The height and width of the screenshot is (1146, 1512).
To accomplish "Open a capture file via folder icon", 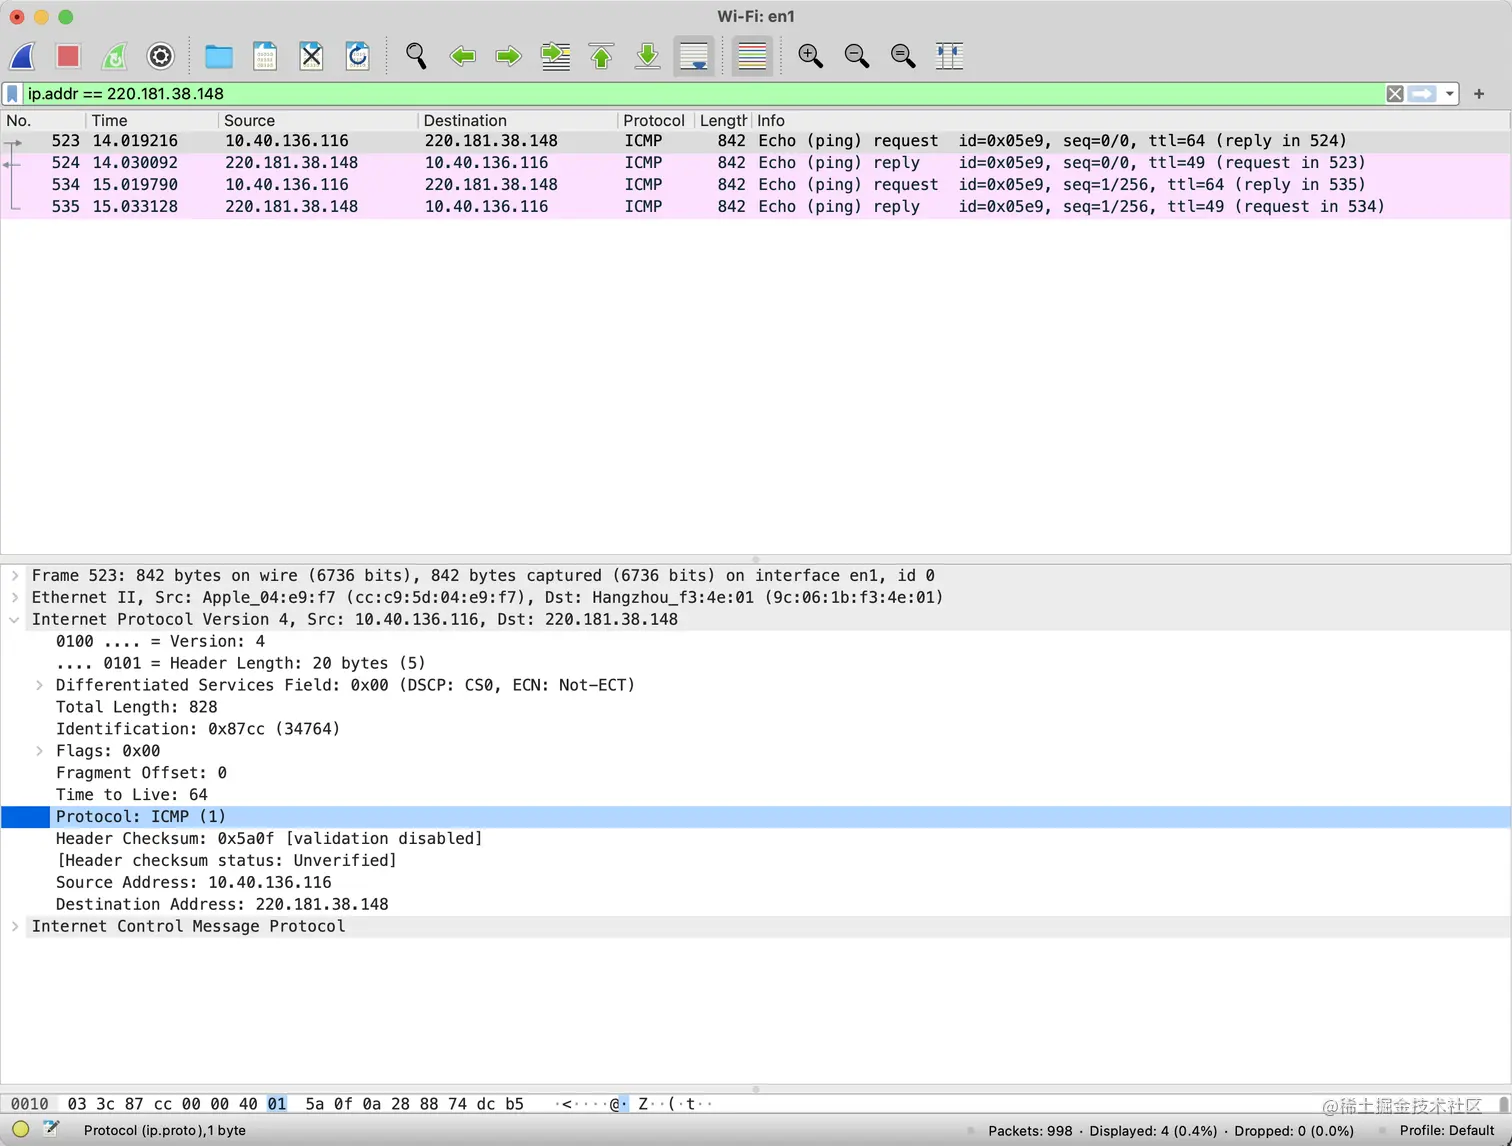I will point(218,56).
